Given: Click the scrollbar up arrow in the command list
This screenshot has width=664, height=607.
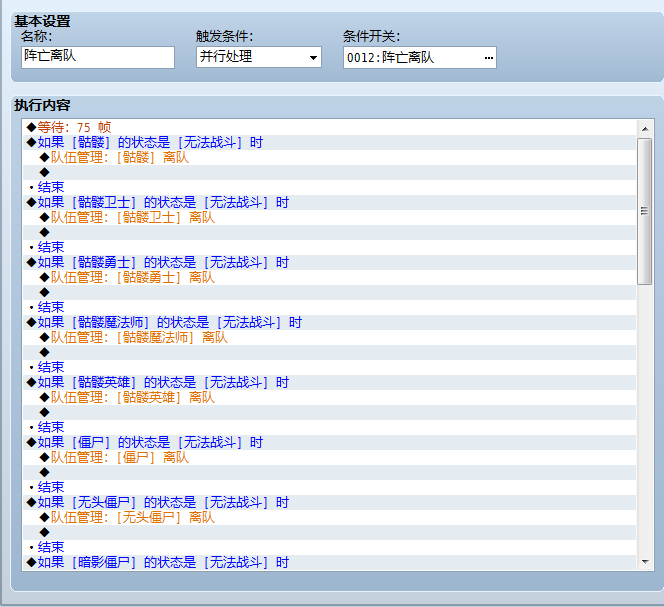Looking at the screenshot, I should pos(645,129).
